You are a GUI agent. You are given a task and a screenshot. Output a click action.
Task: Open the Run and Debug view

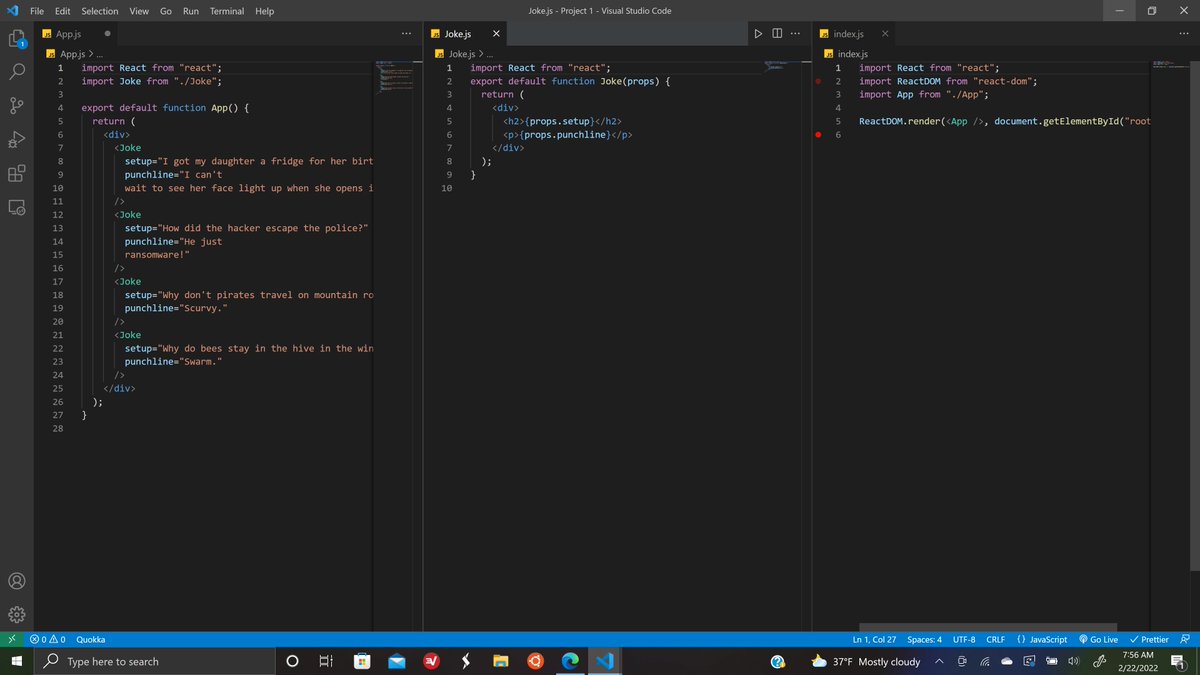(17, 139)
